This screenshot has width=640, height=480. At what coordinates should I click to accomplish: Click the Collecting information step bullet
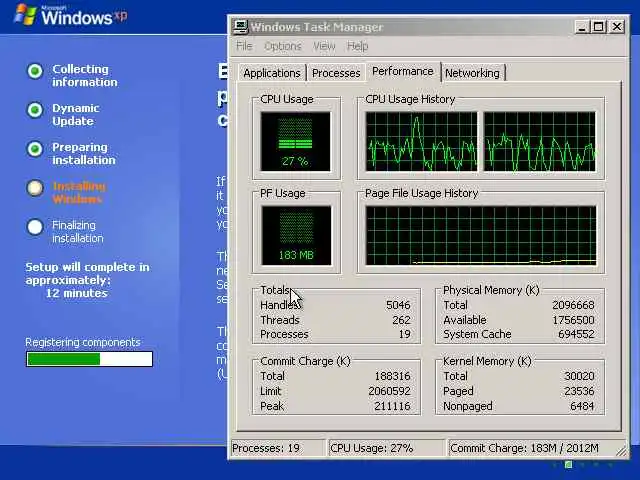coord(35,71)
